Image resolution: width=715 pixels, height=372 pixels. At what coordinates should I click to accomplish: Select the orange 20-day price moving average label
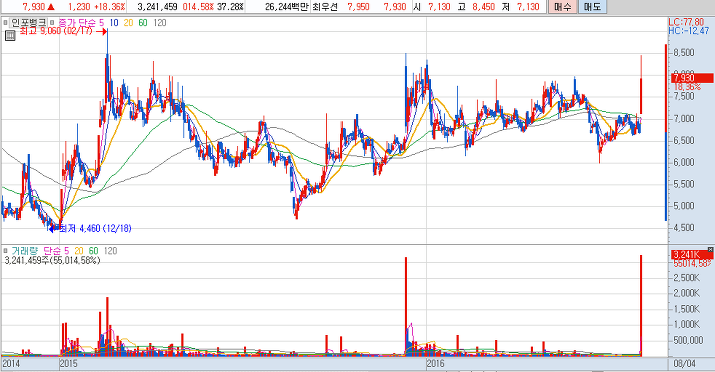[x=129, y=22]
